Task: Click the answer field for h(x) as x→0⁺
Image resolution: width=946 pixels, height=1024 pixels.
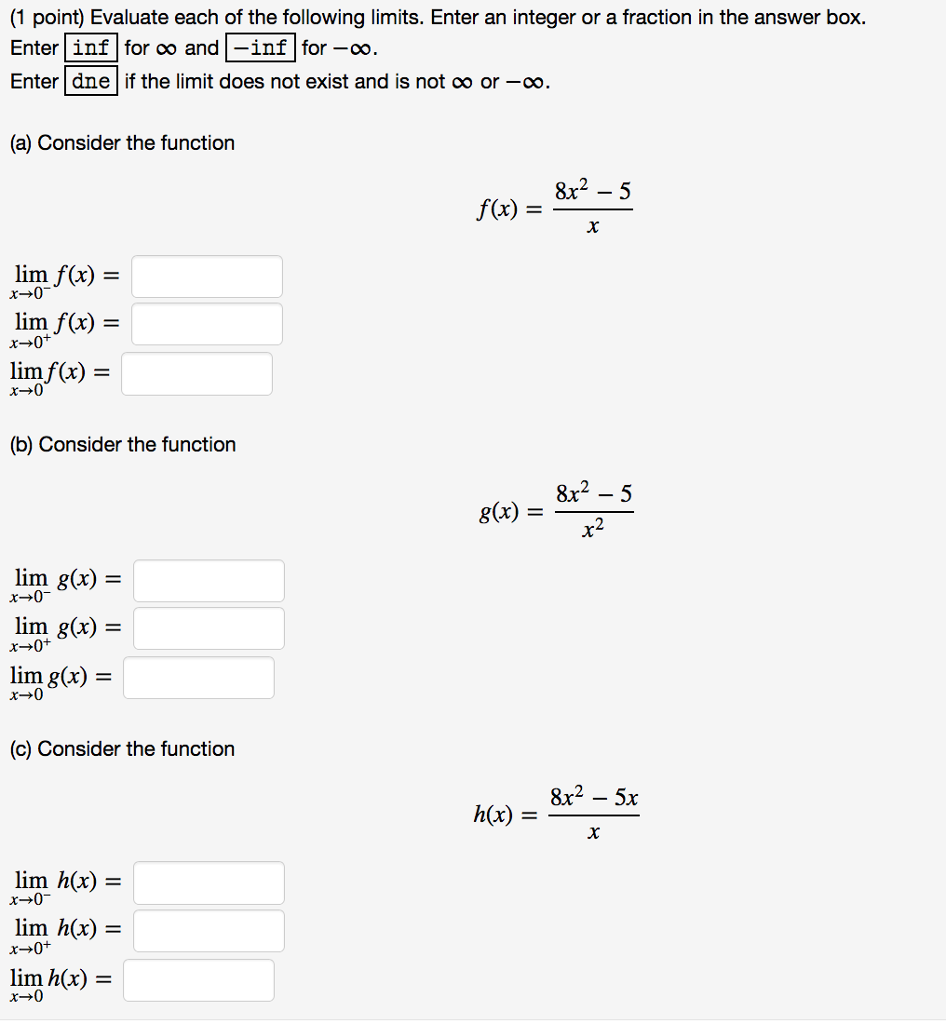Action: 208,931
